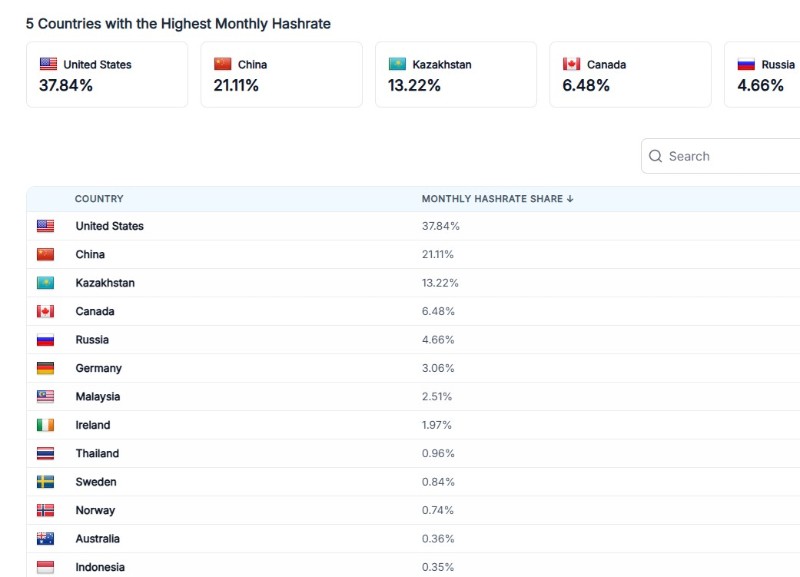
Task: Click the 13.22% cell in the Kazakhstan table row
Action: click(x=440, y=283)
